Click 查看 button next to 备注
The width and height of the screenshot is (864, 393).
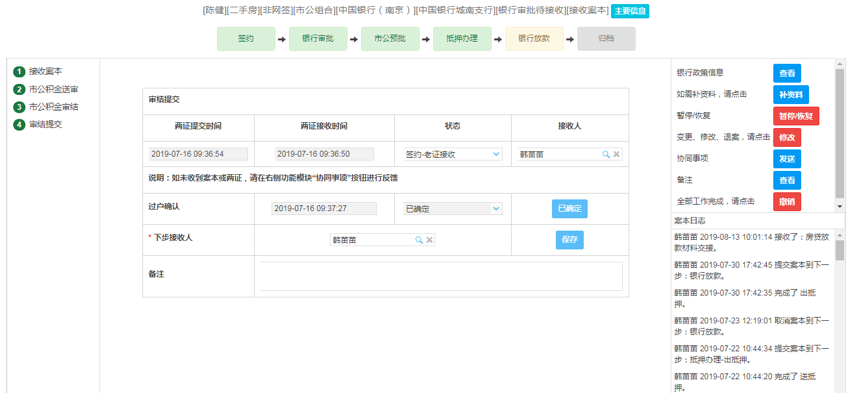pos(787,180)
